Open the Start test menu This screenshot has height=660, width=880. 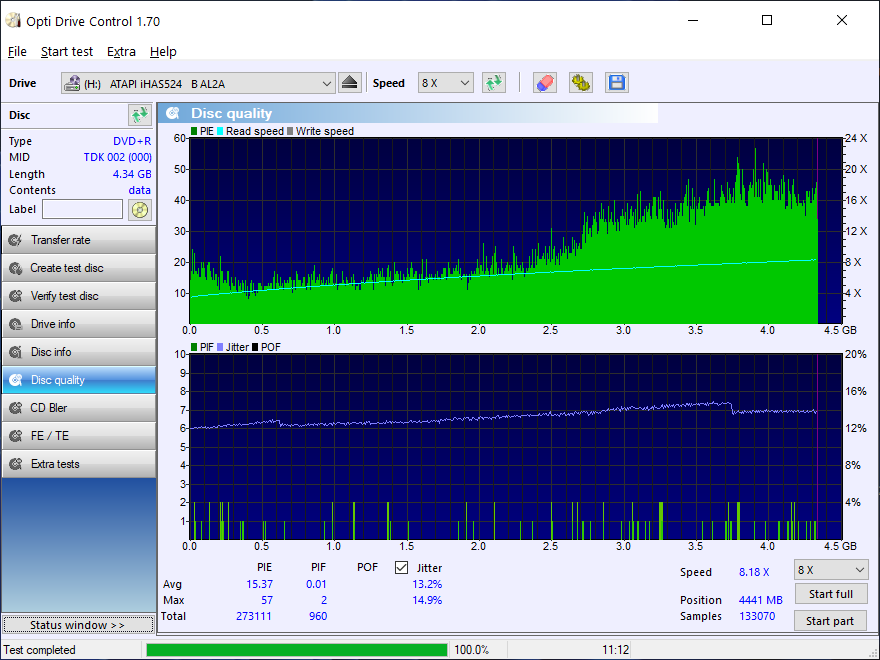pyautogui.click(x=67, y=51)
